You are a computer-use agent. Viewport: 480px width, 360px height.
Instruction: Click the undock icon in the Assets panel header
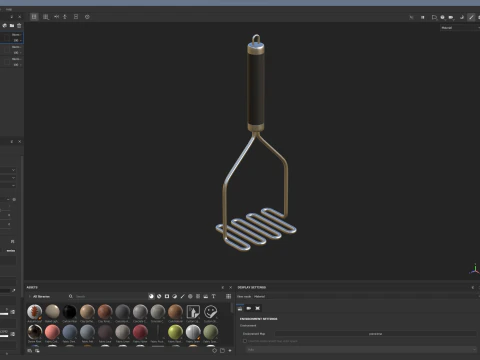coord(223,287)
